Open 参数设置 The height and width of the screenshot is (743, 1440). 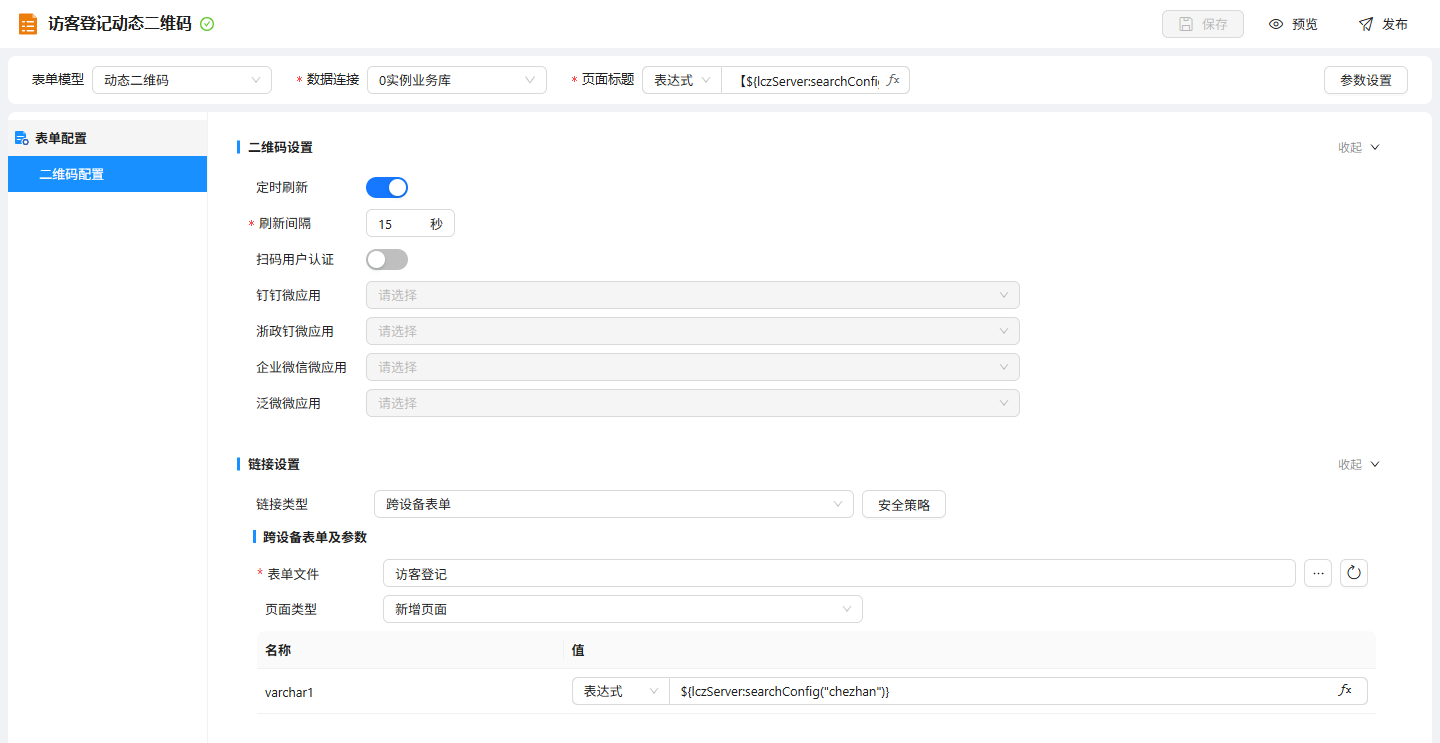click(1366, 80)
